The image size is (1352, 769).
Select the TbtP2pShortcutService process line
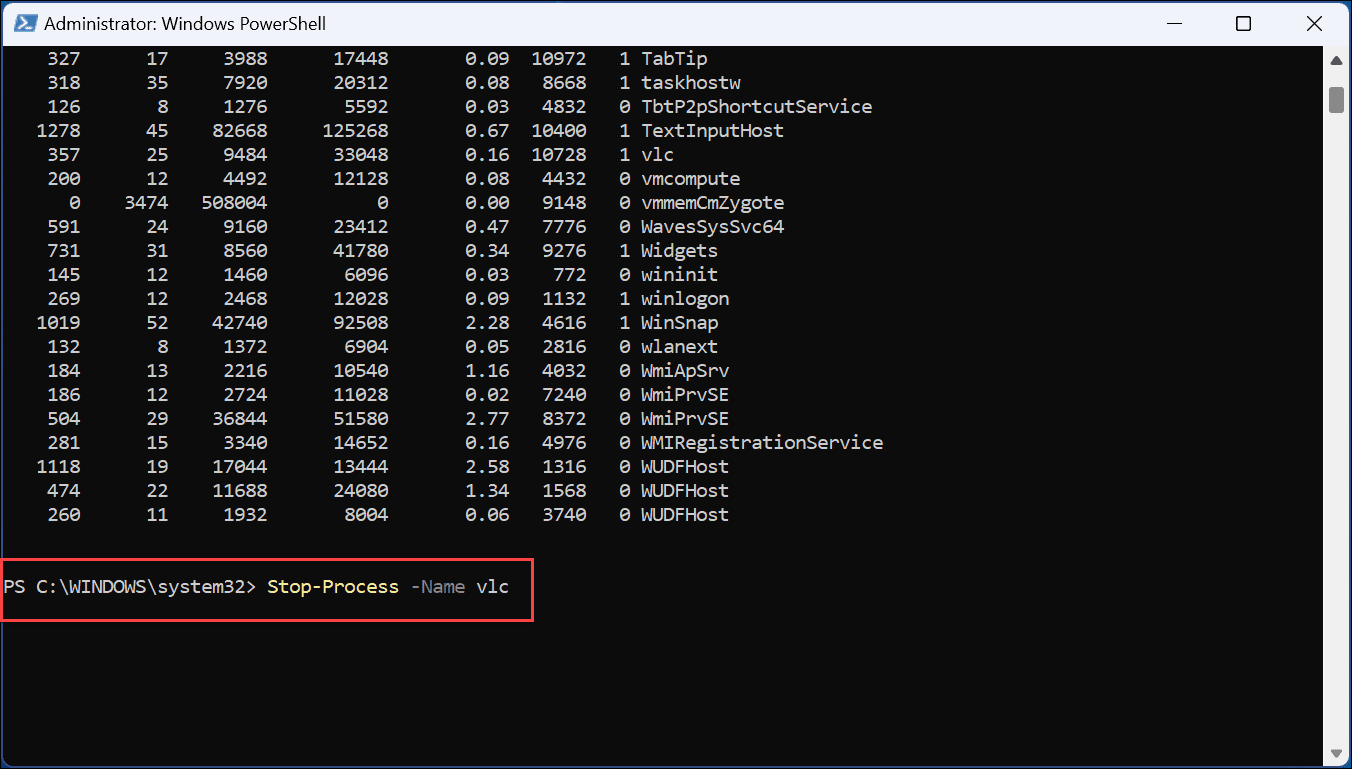(x=757, y=106)
